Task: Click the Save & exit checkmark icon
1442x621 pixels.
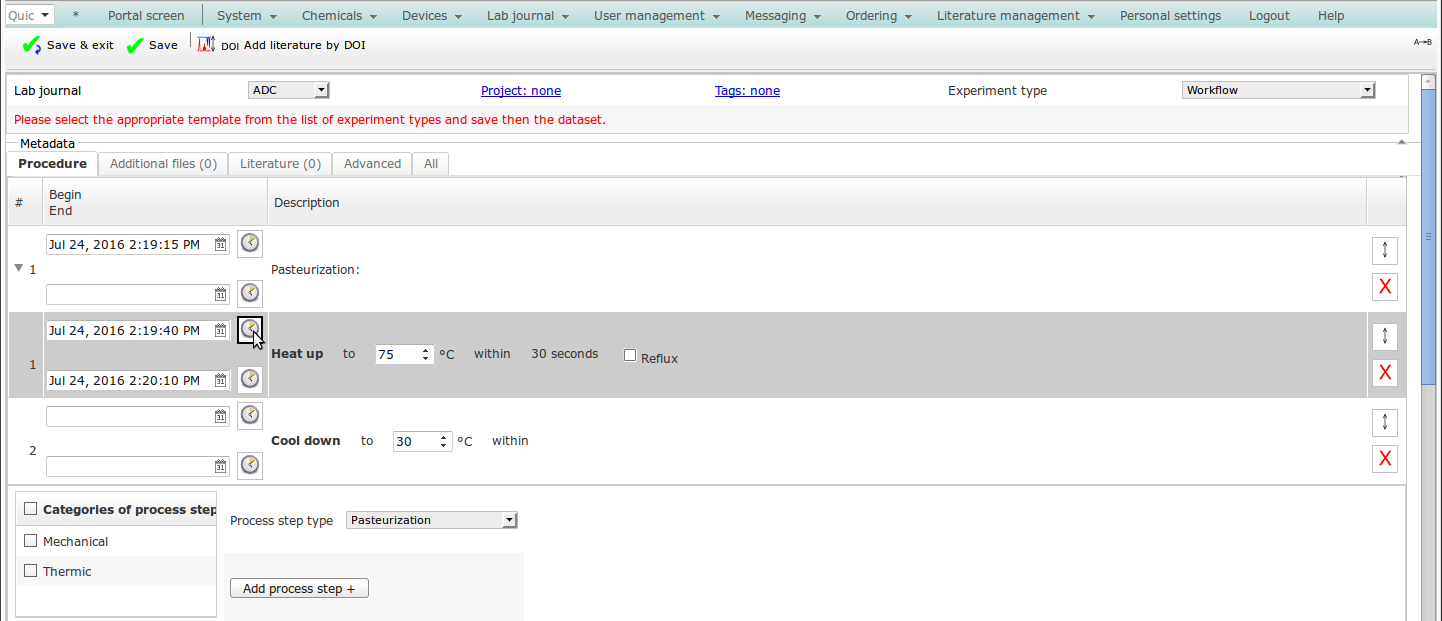Action: point(31,45)
